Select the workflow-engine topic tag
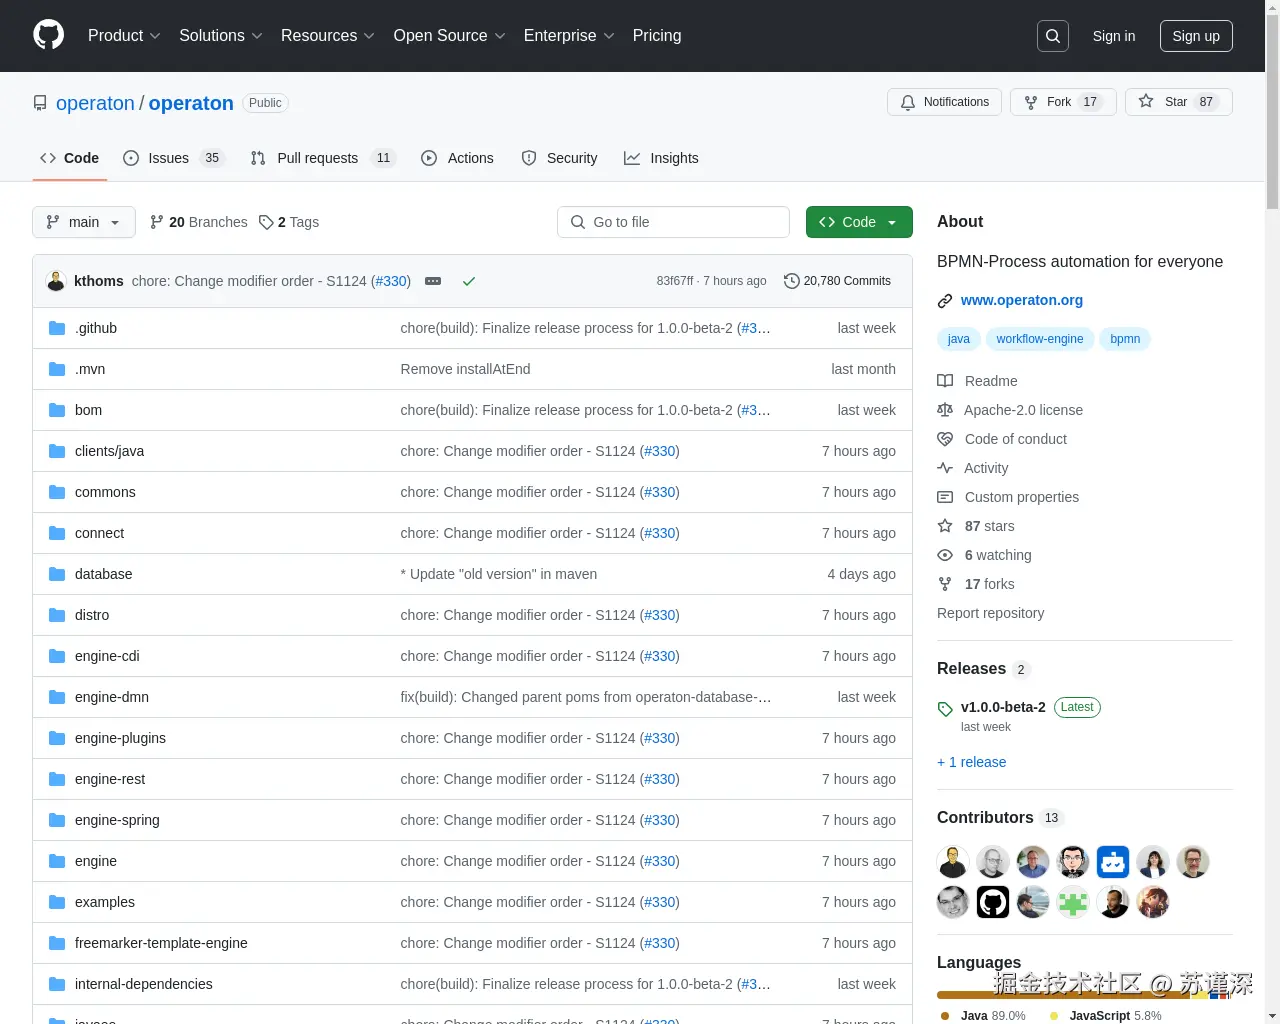Viewport: 1280px width, 1024px height. 1040,339
